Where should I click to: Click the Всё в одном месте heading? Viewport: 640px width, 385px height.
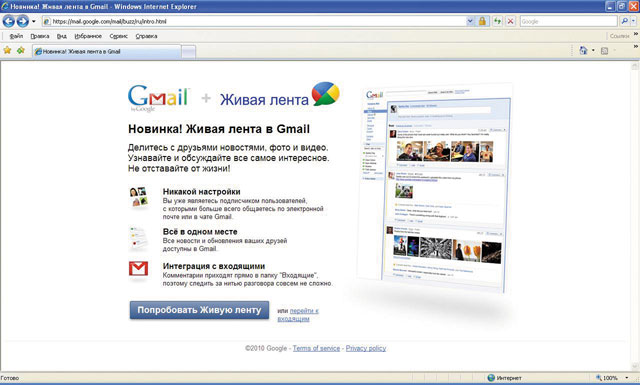tap(200, 231)
